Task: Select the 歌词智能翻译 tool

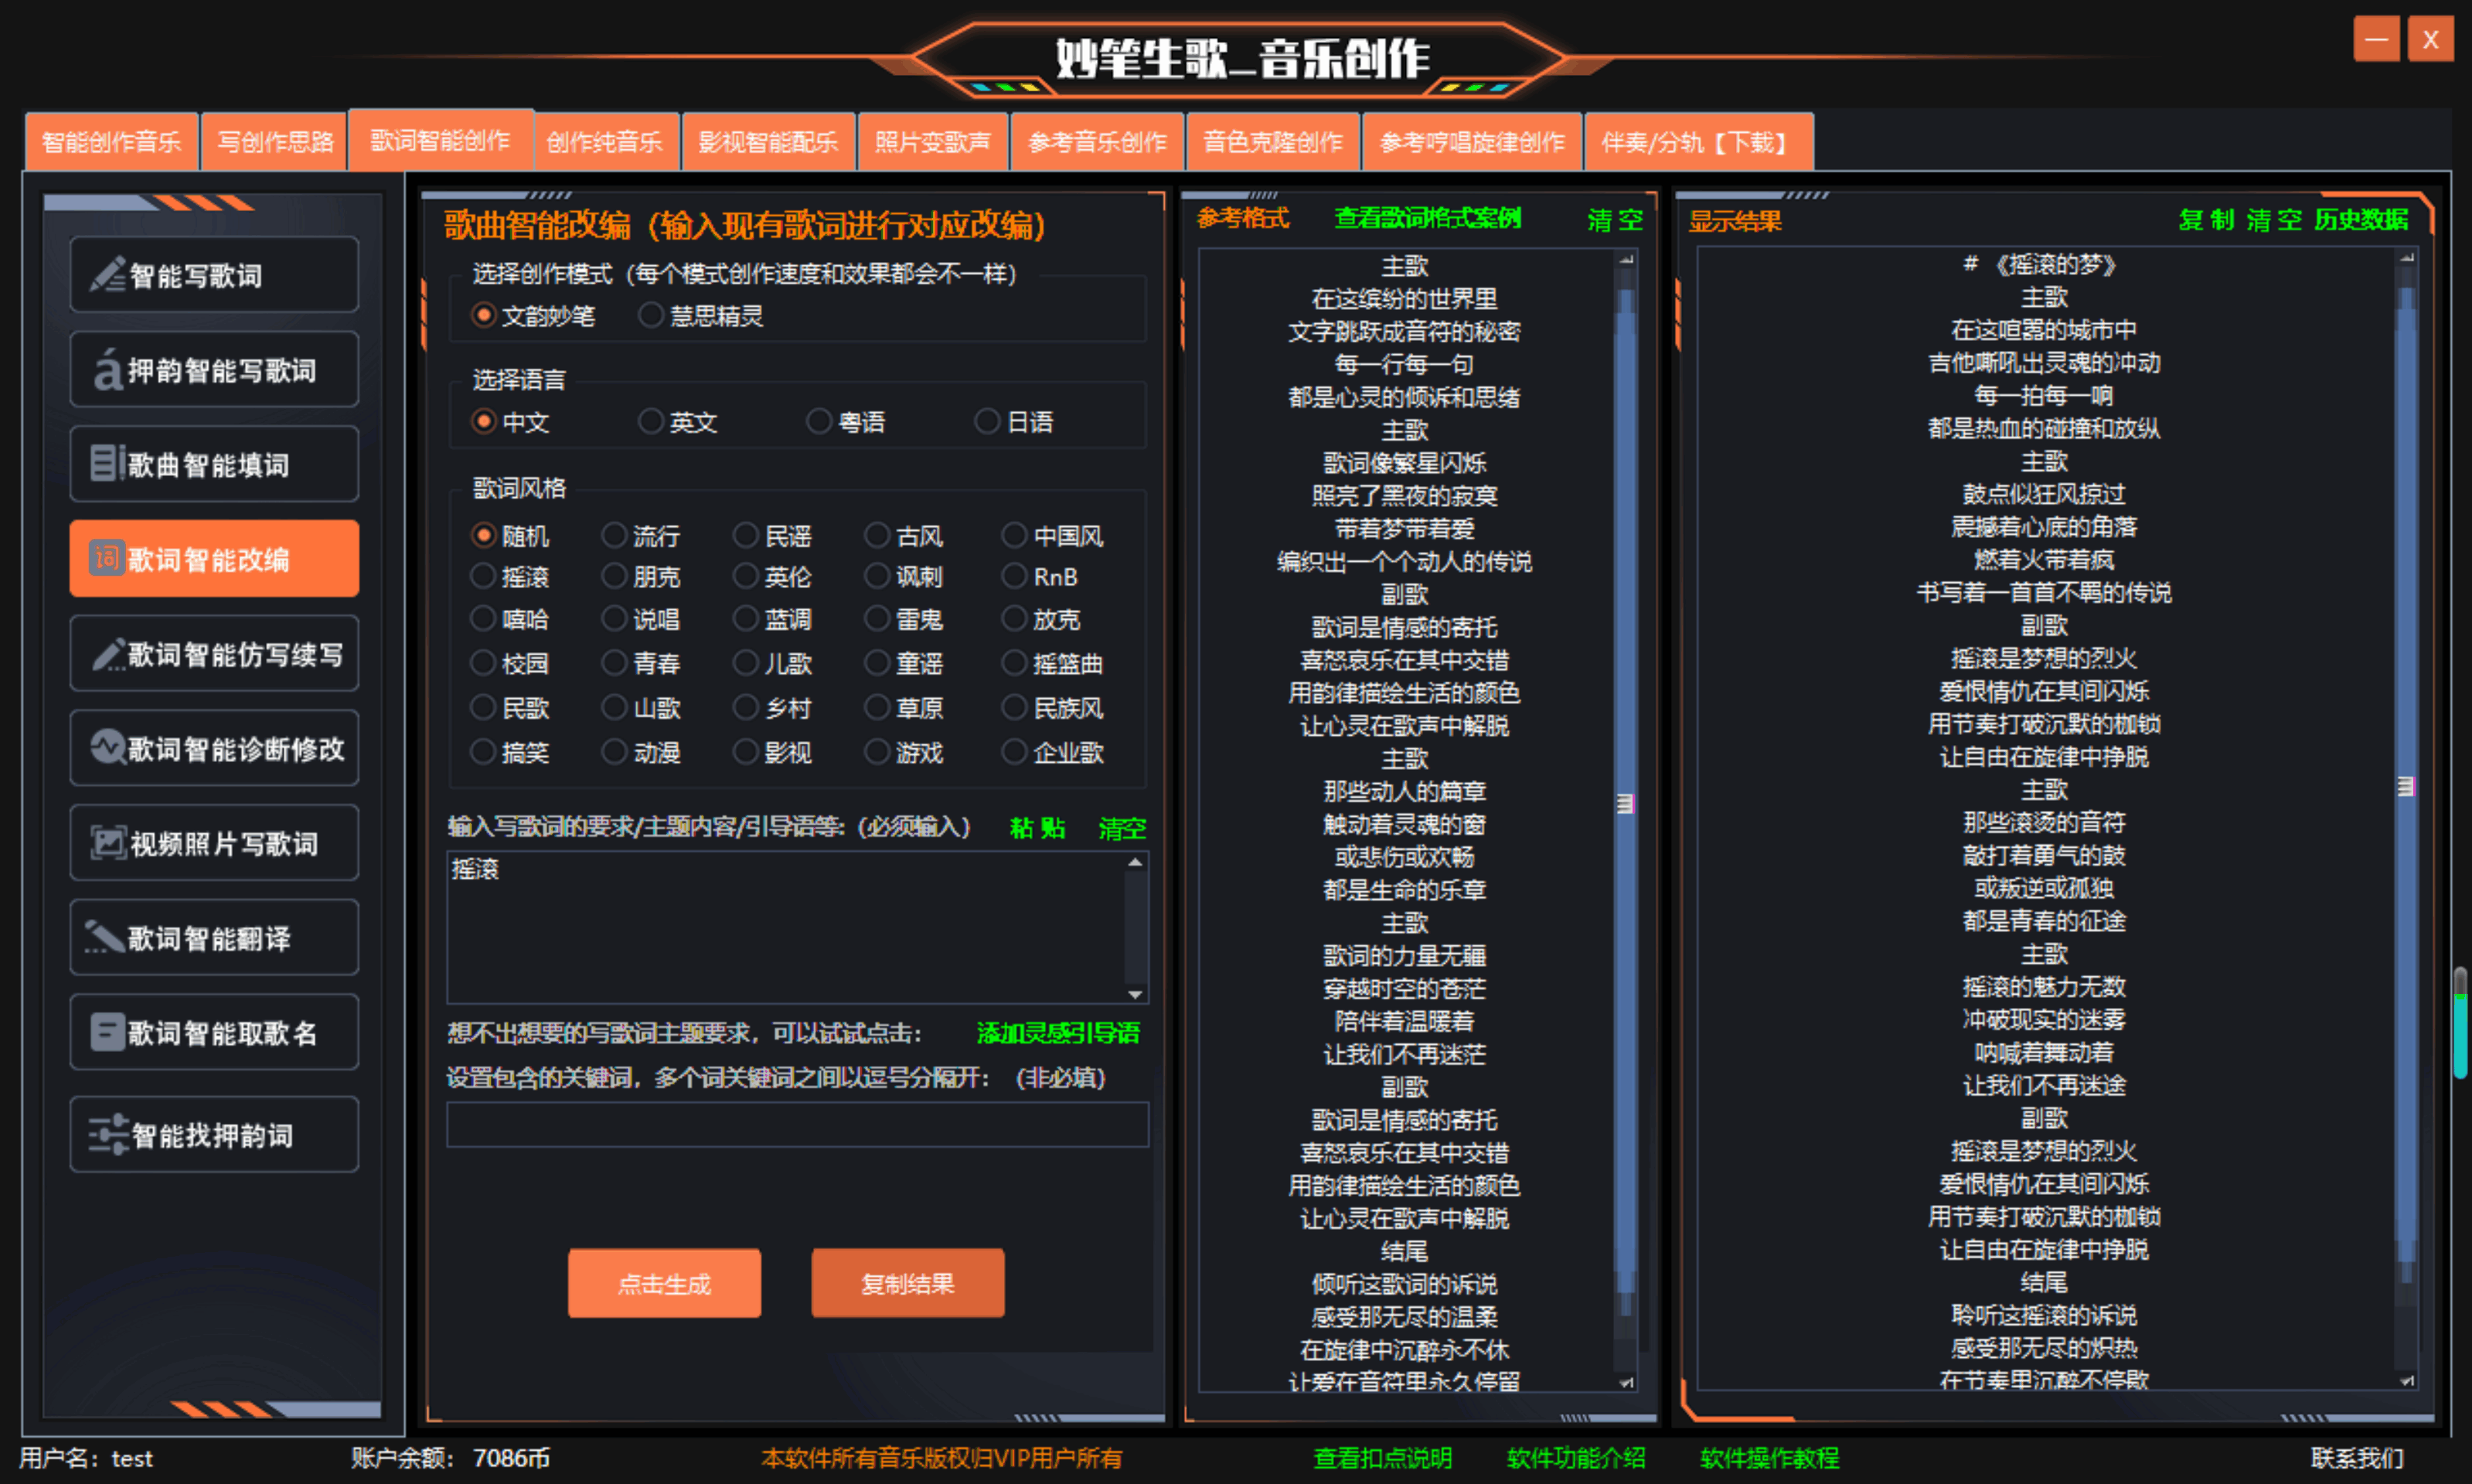Action: [213, 937]
